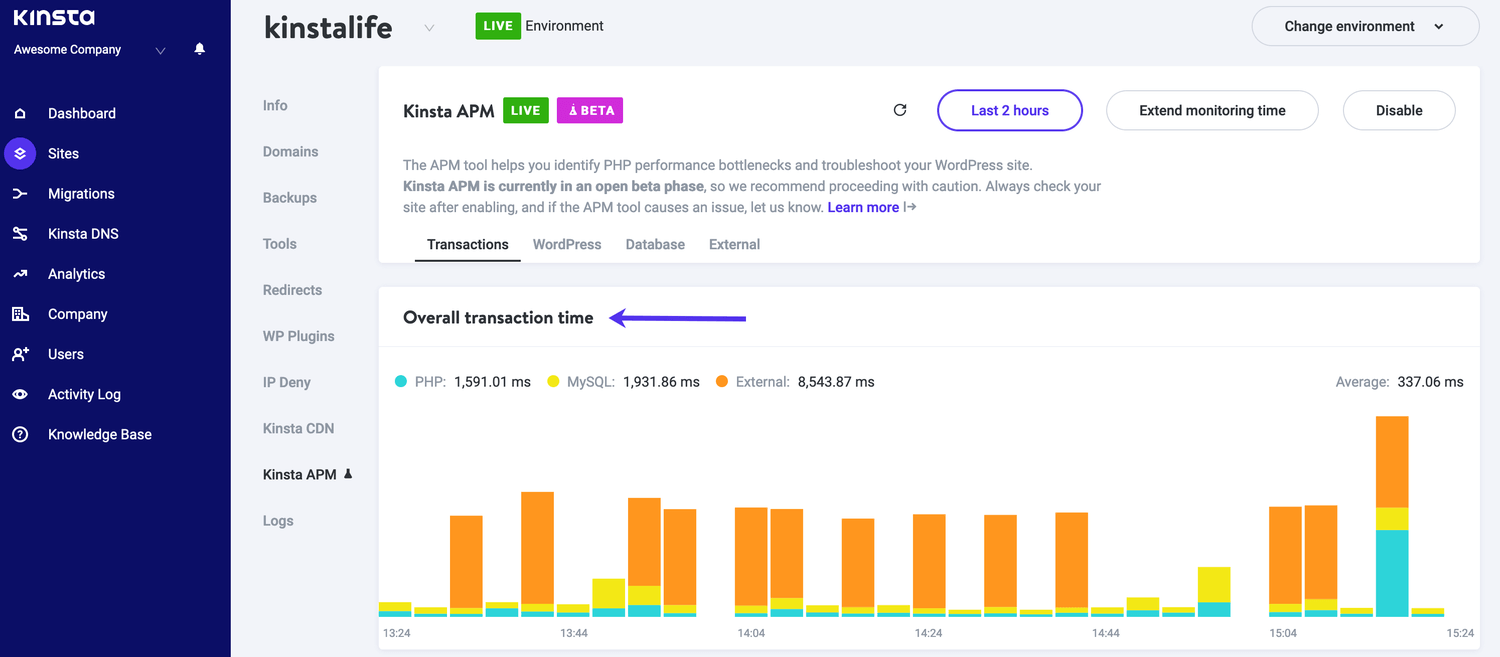Open Analytics in the sidebar
This screenshot has height=657, width=1500.
click(76, 274)
